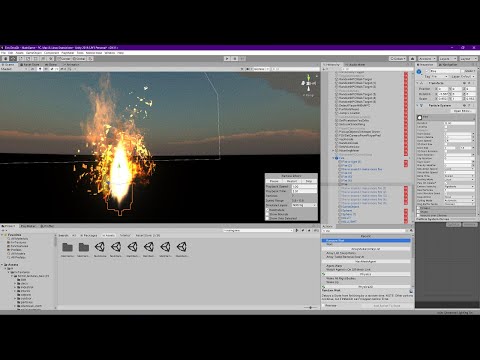Open the PlayMaker menu

point(68,53)
